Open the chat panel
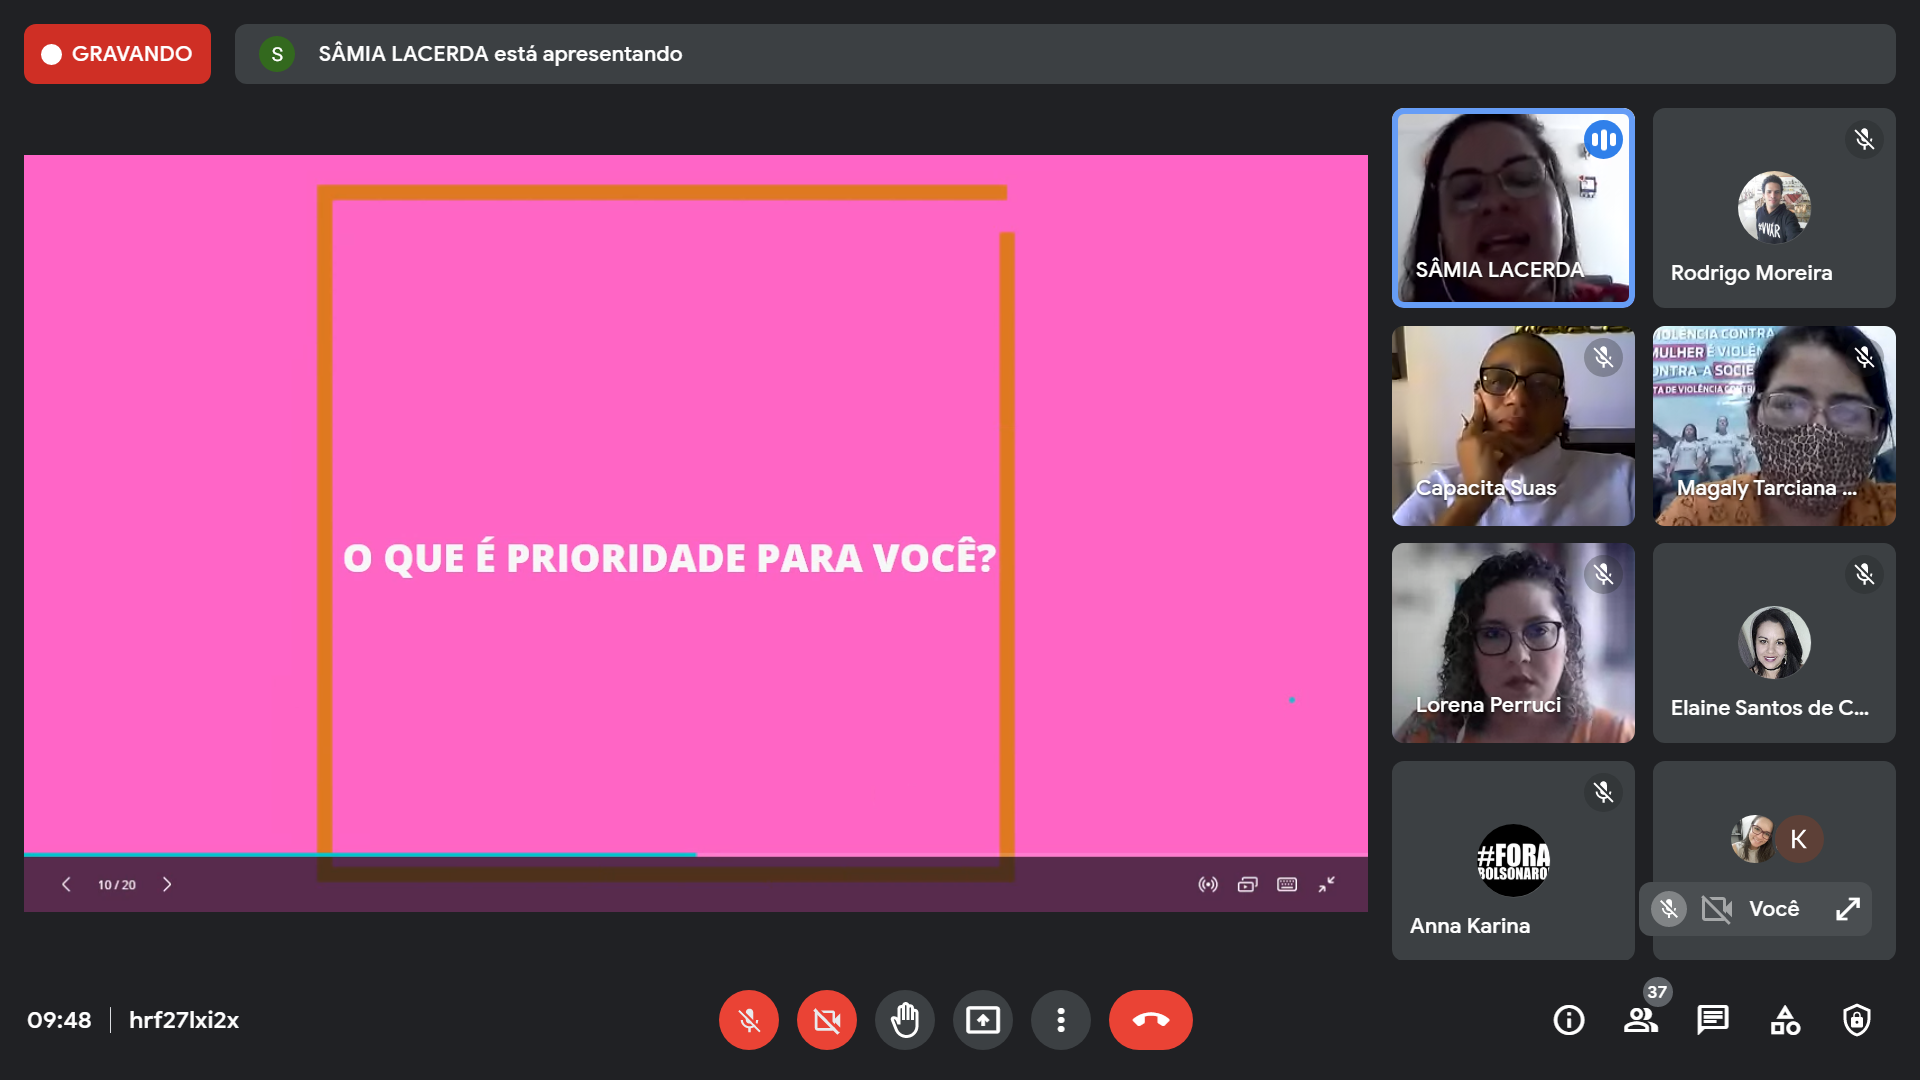 (1712, 1020)
